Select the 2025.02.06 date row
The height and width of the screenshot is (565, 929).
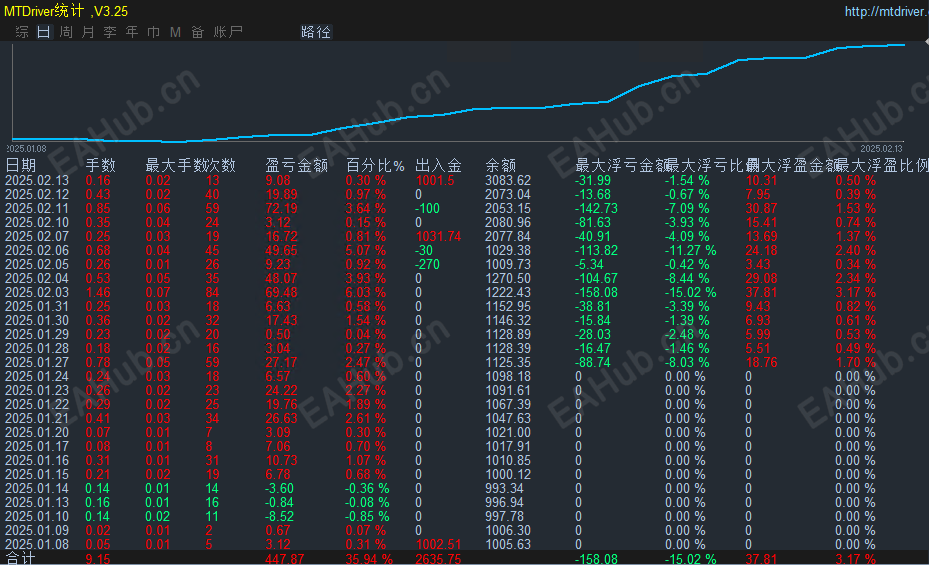(37, 251)
